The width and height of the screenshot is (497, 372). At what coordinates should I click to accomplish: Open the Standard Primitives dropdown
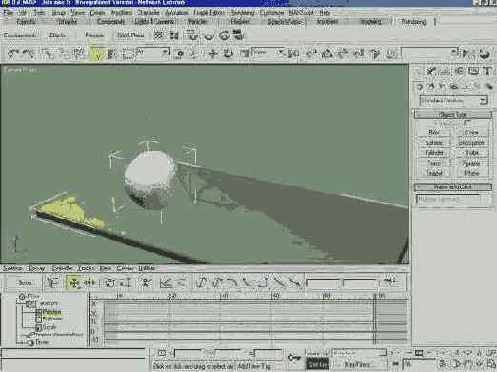click(x=453, y=100)
